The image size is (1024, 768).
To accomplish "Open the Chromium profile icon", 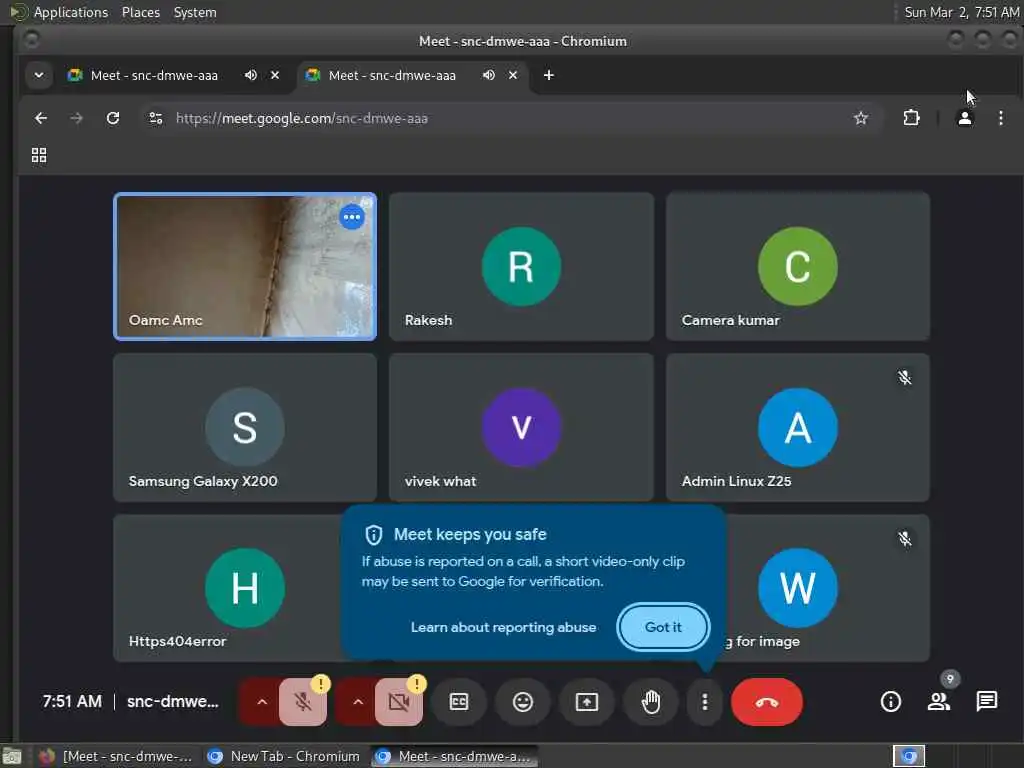I will (964, 118).
